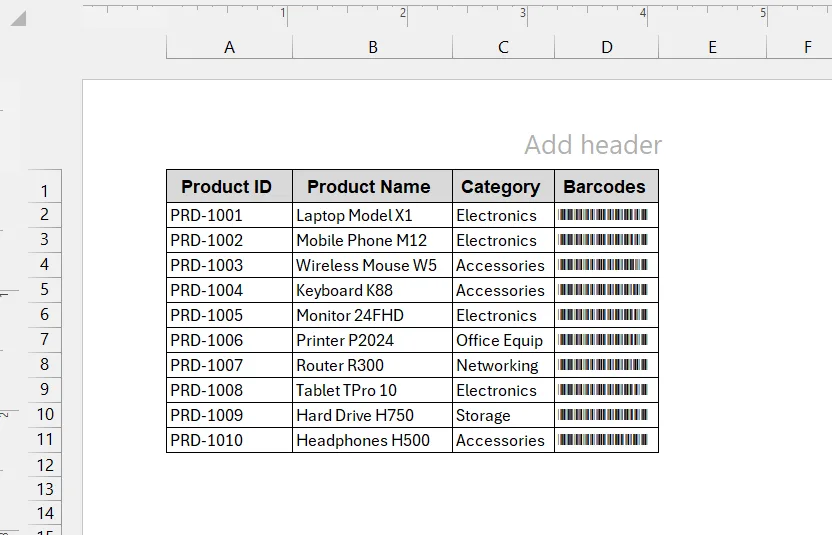This screenshot has height=535, width=832.
Task: Select column A header
Action: 229,47
